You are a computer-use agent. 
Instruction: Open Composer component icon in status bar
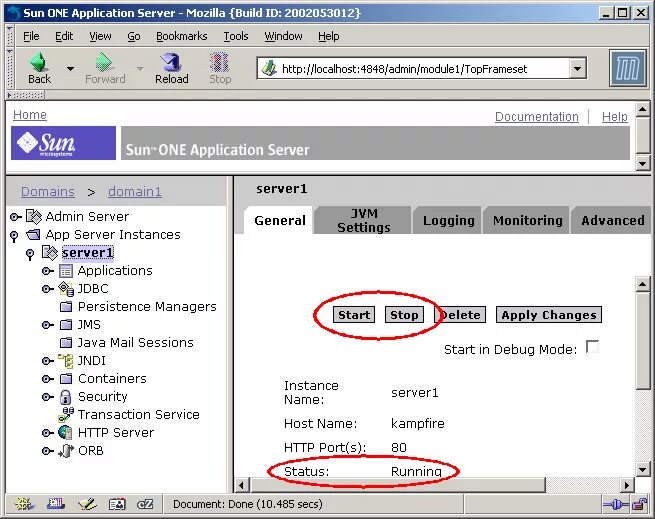click(x=87, y=504)
